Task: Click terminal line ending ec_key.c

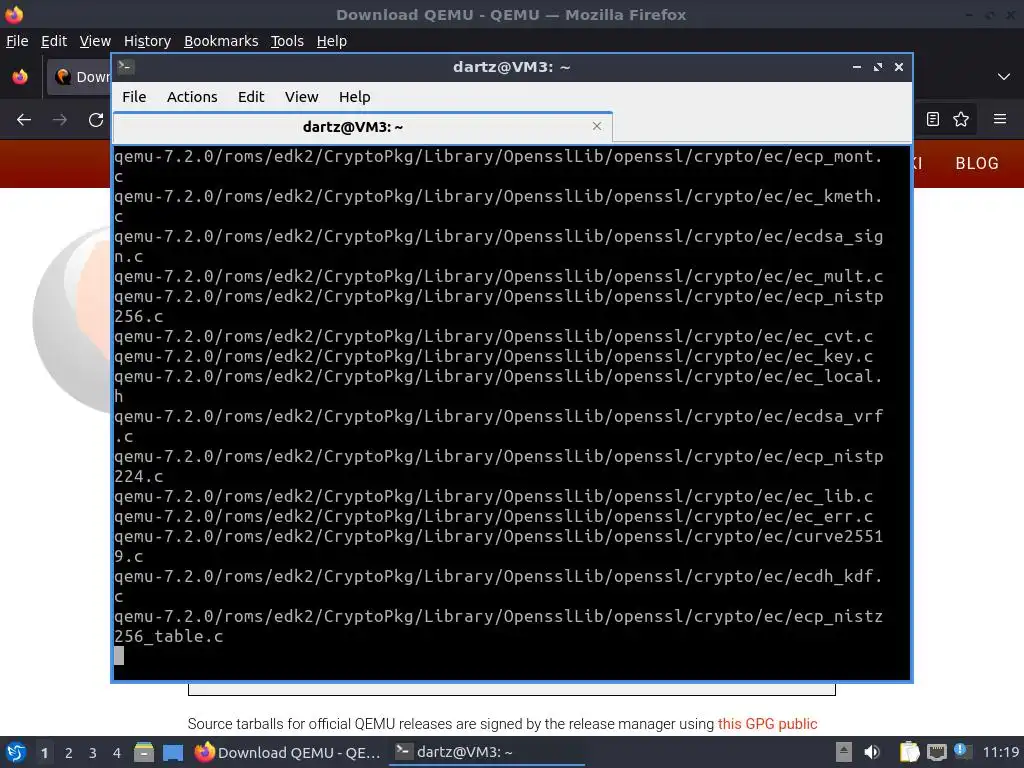Action: point(493,357)
